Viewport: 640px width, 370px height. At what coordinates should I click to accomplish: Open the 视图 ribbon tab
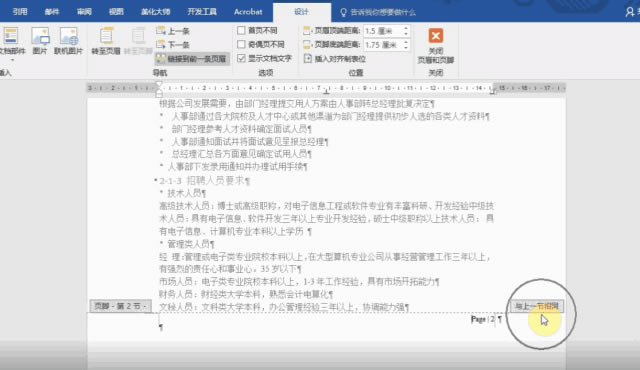pos(116,12)
